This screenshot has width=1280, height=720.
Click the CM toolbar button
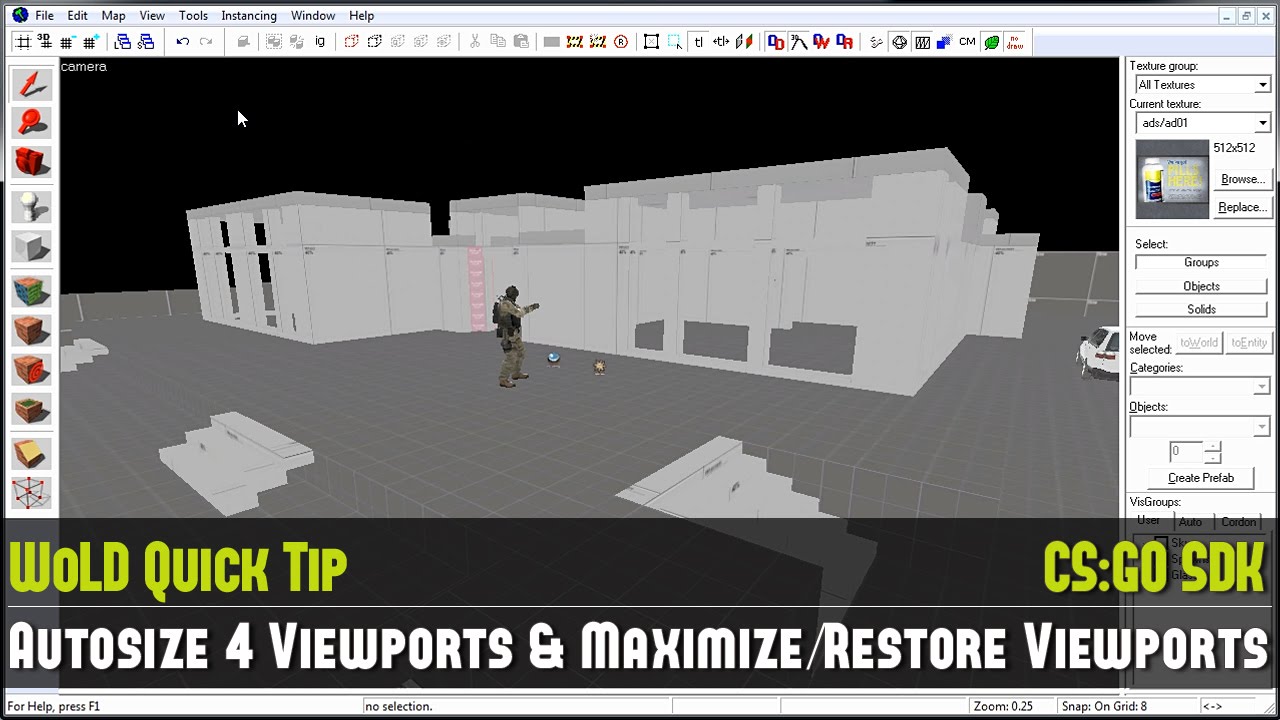click(967, 42)
